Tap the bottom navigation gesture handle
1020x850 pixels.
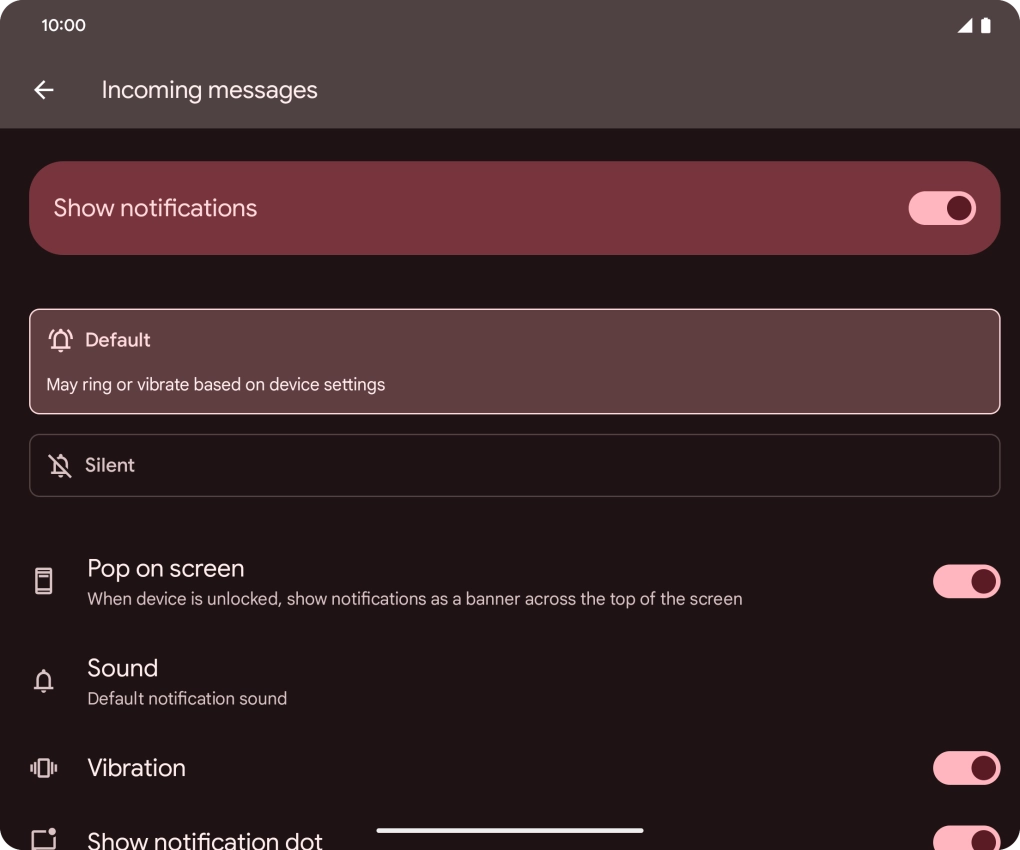pyautogui.click(x=510, y=830)
